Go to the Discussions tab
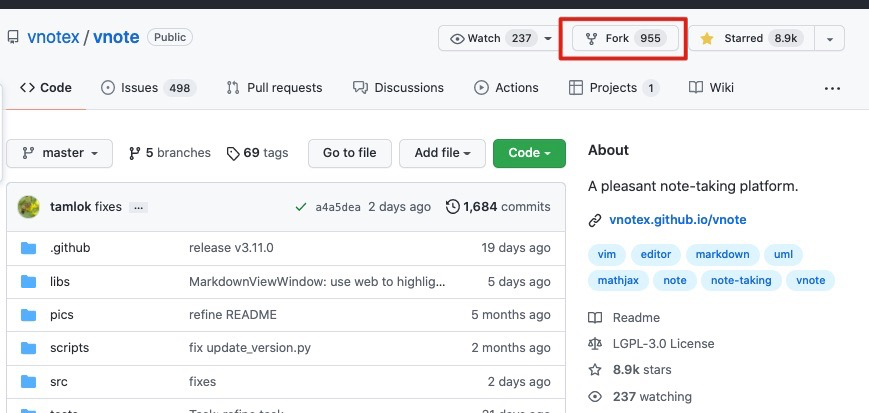The height and width of the screenshot is (413, 869). (398, 88)
